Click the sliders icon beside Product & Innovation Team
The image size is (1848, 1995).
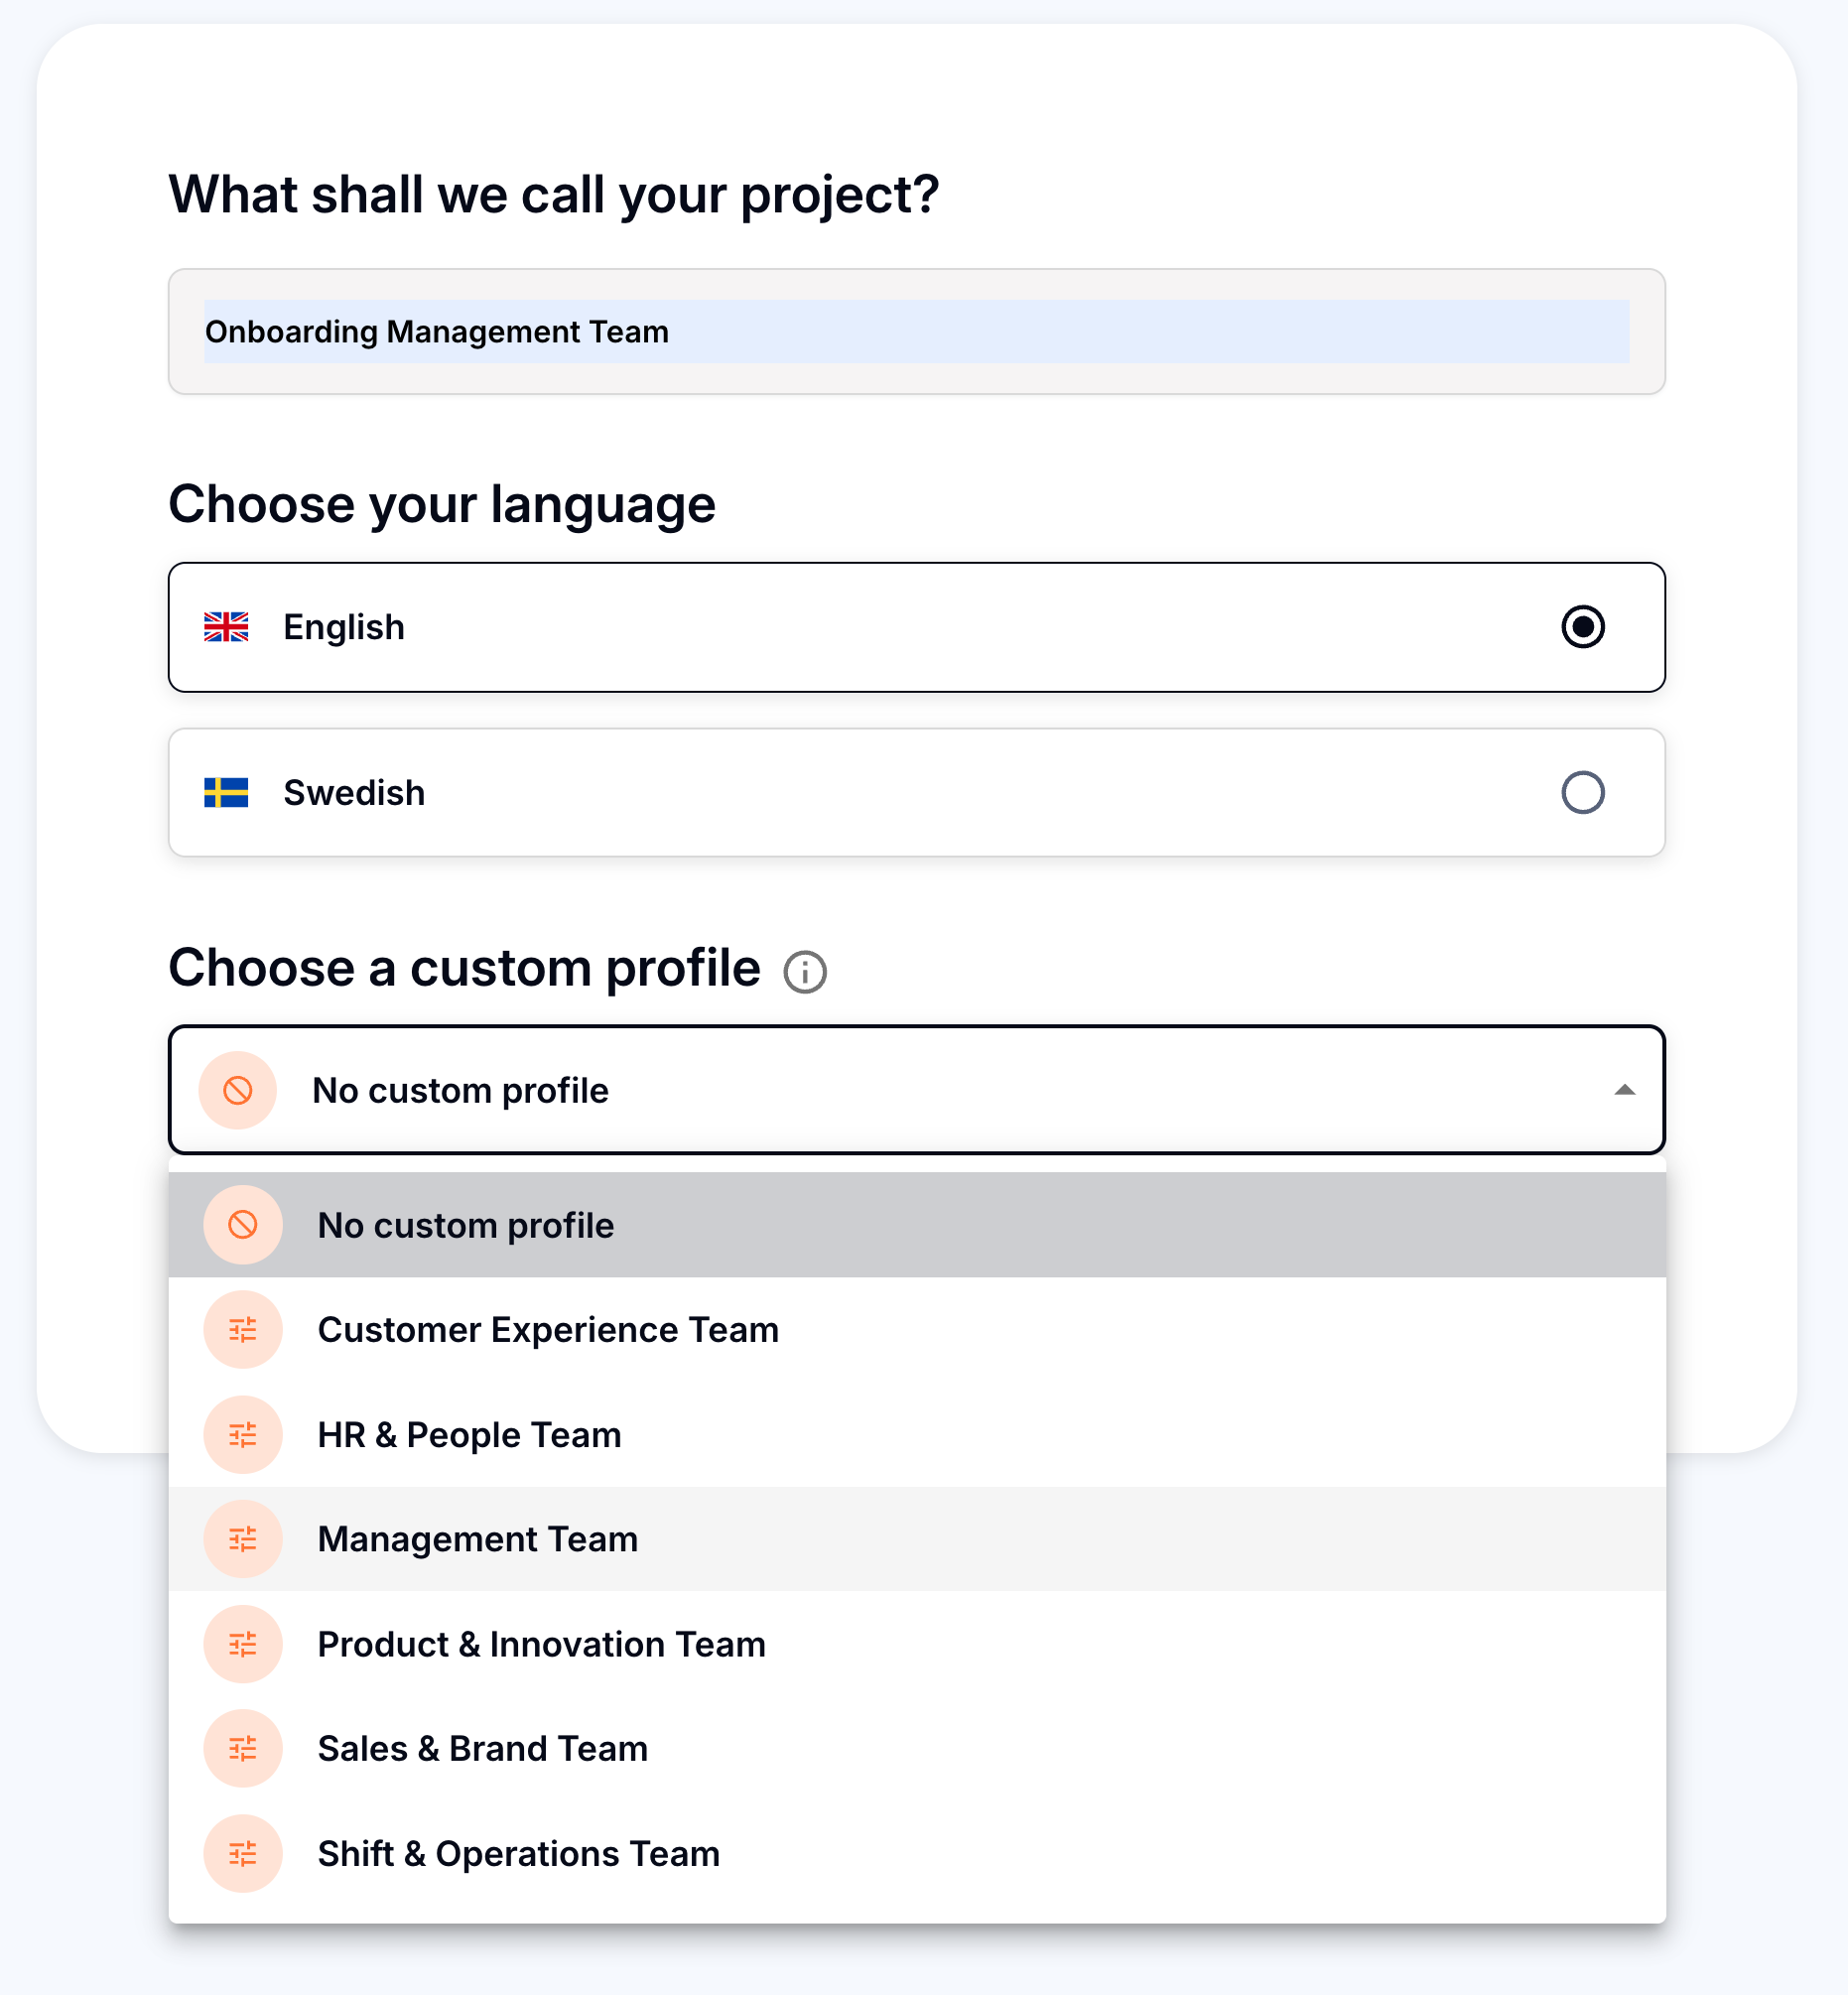243,1644
